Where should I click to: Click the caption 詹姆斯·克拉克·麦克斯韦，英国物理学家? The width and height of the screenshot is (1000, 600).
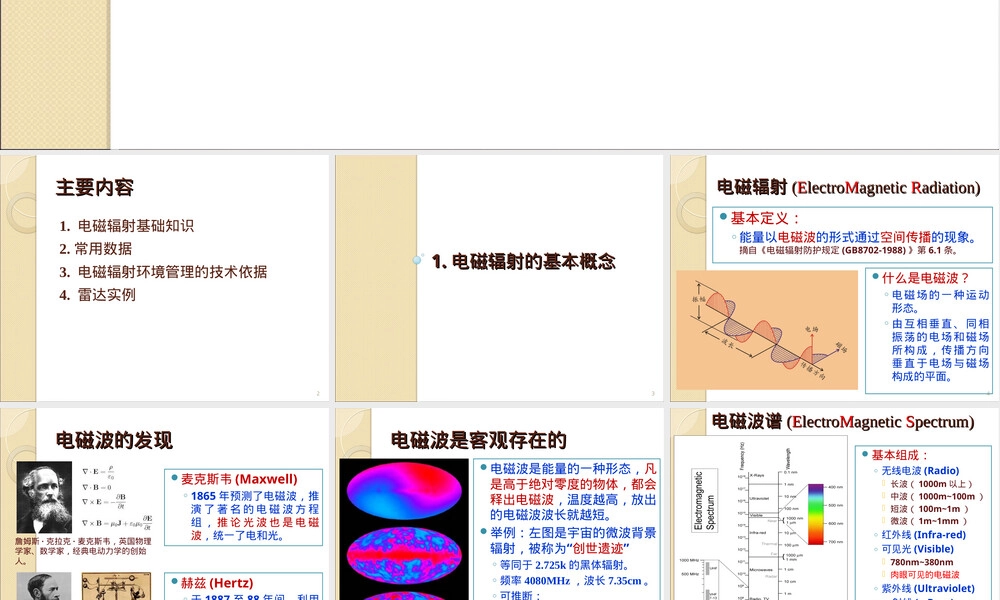83,545
